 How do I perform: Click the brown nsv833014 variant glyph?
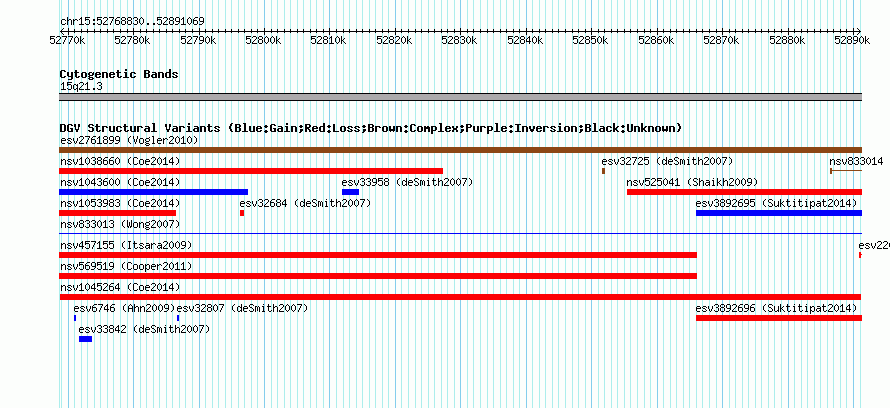tap(846, 171)
